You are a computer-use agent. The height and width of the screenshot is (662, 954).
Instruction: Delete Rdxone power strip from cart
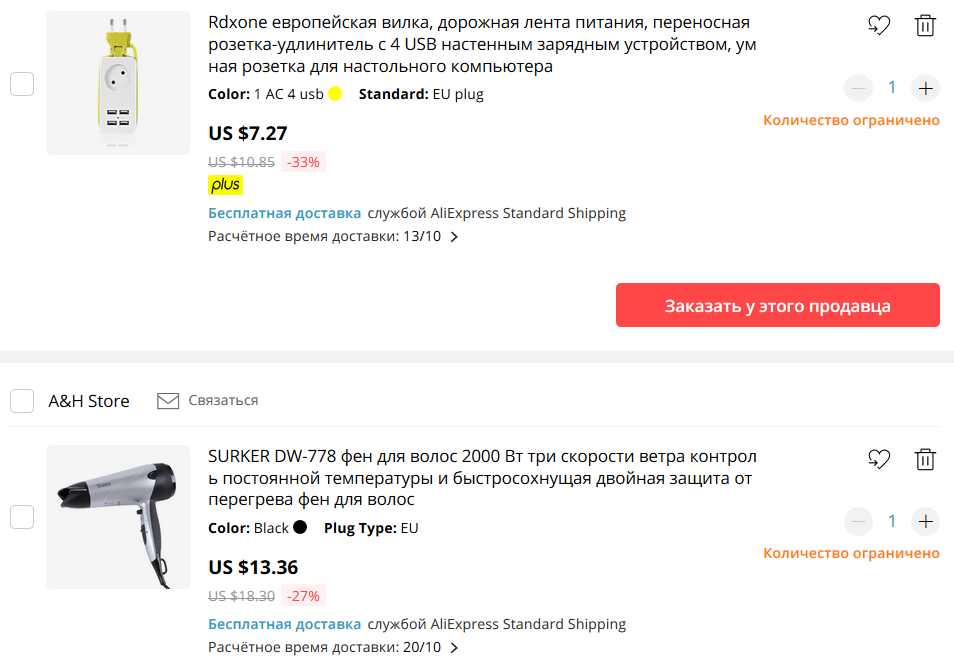(925, 25)
